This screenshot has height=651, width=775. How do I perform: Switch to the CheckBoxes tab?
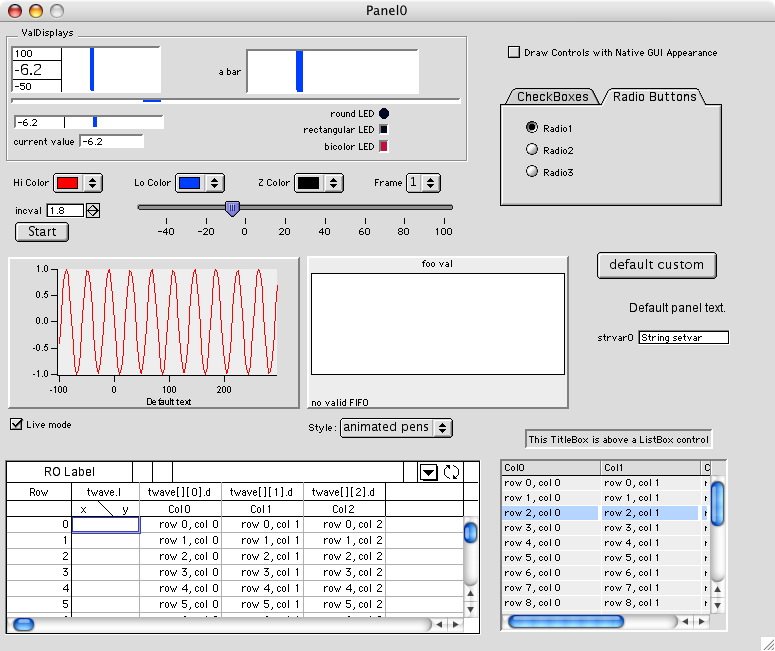(x=553, y=97)
